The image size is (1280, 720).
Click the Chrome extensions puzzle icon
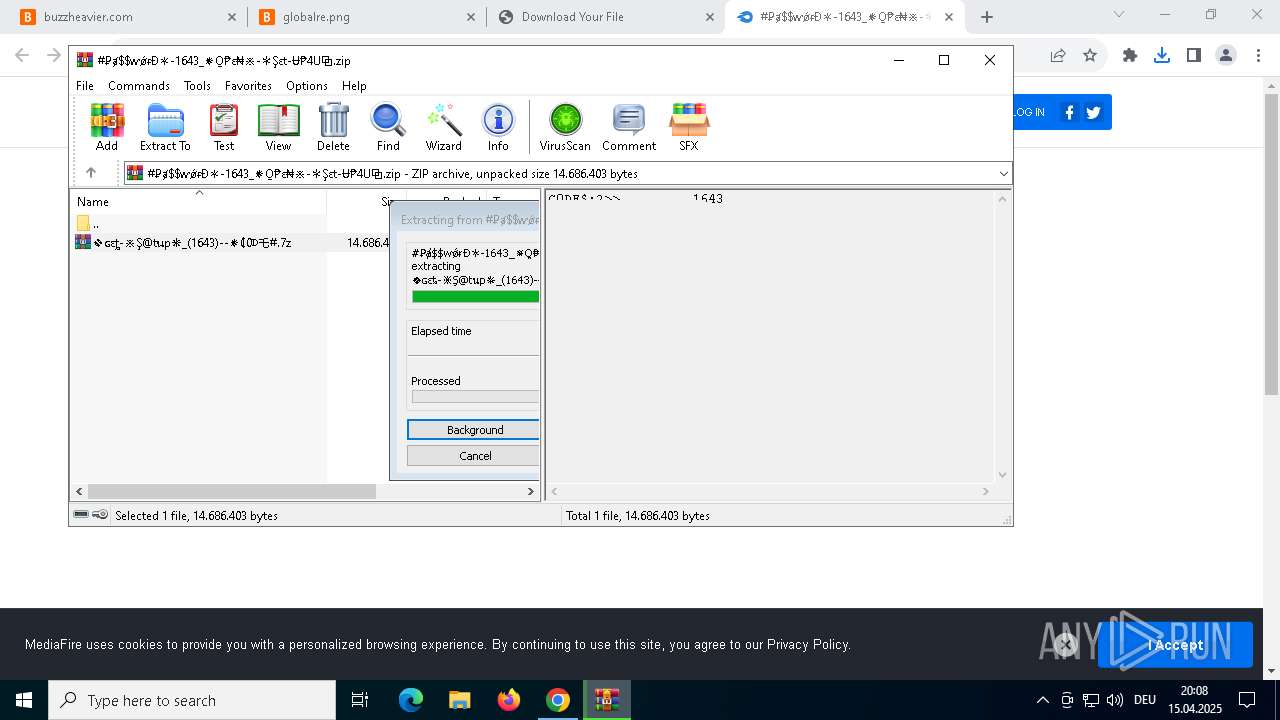(x=1130, y=56)
